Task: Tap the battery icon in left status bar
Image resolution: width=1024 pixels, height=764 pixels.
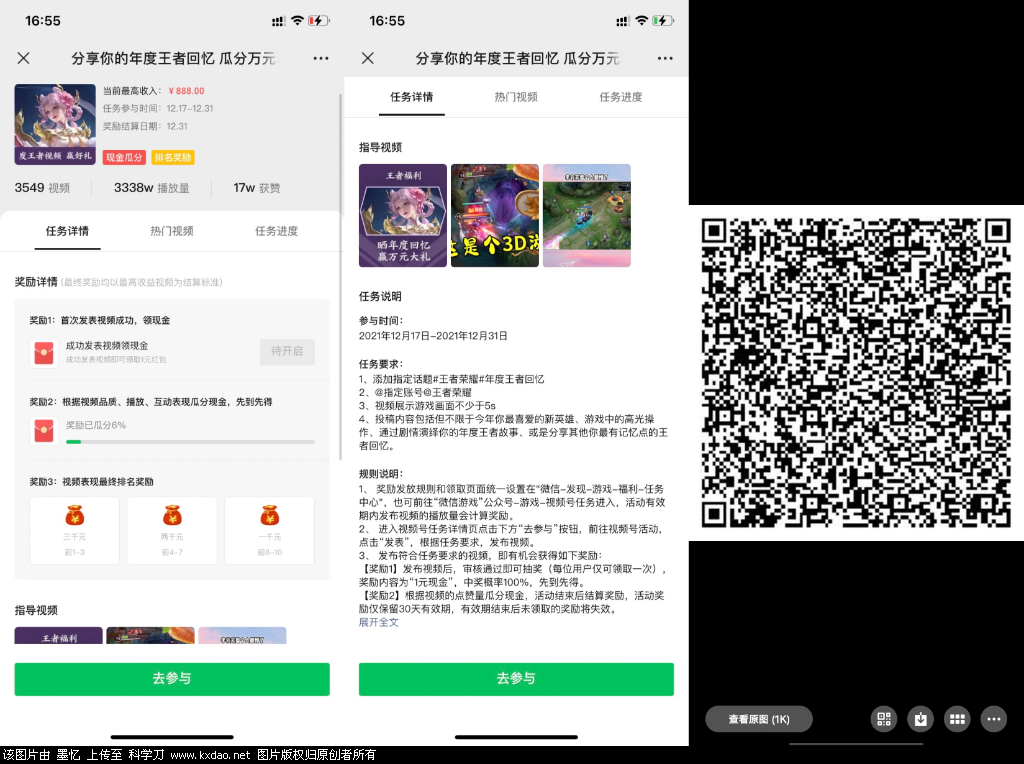Action: pyautogui.click(x=319, y=21)
